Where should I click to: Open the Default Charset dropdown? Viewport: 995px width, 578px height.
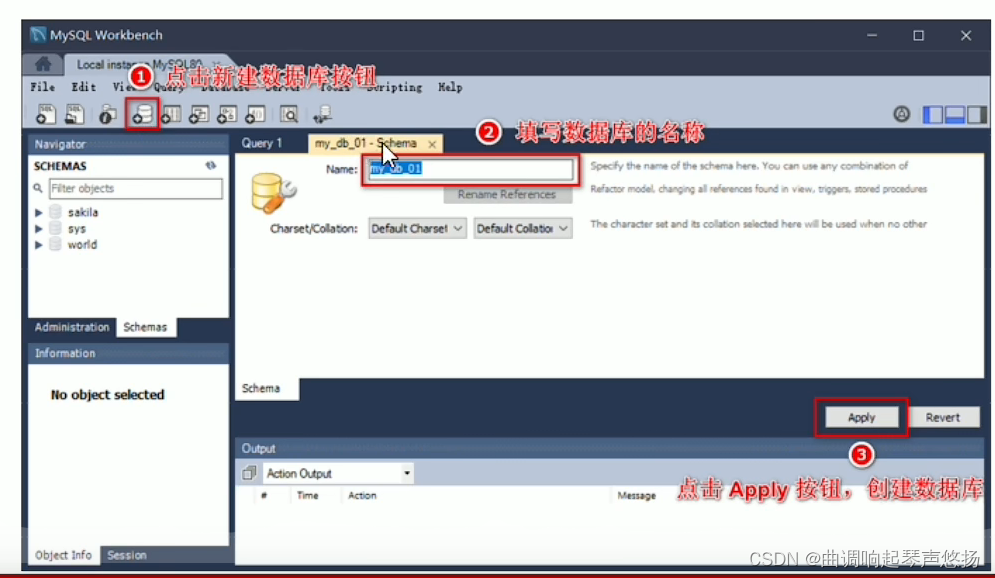417,228
